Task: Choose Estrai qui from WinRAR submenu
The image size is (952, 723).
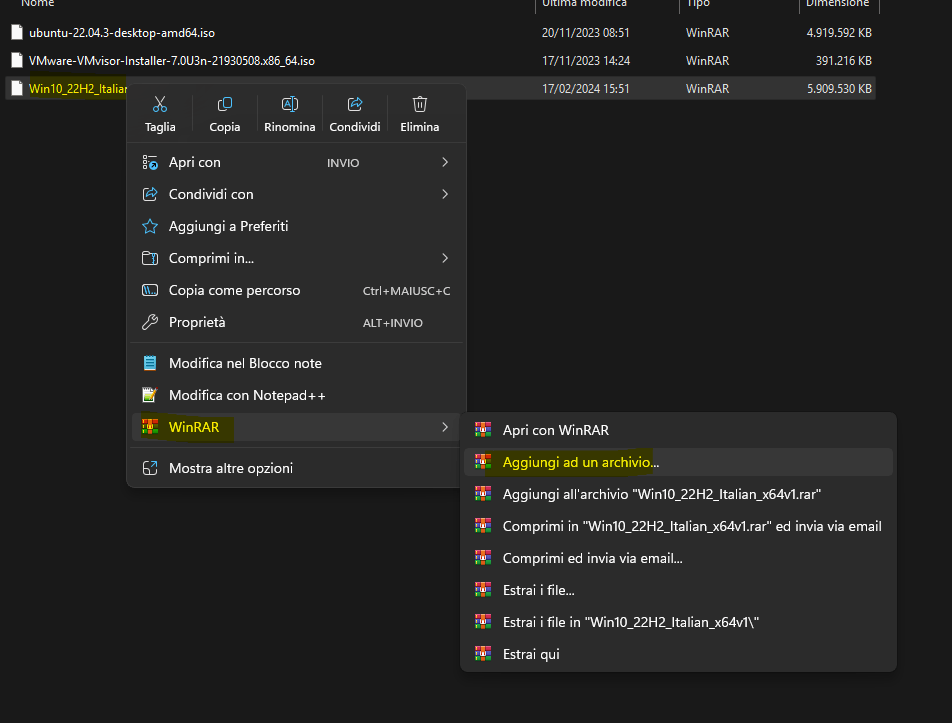Action: [x=531, y=654]
